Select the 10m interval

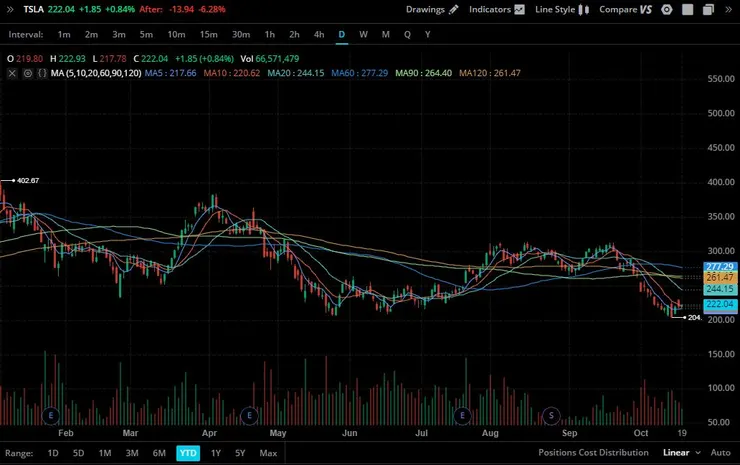coord(176,34)
